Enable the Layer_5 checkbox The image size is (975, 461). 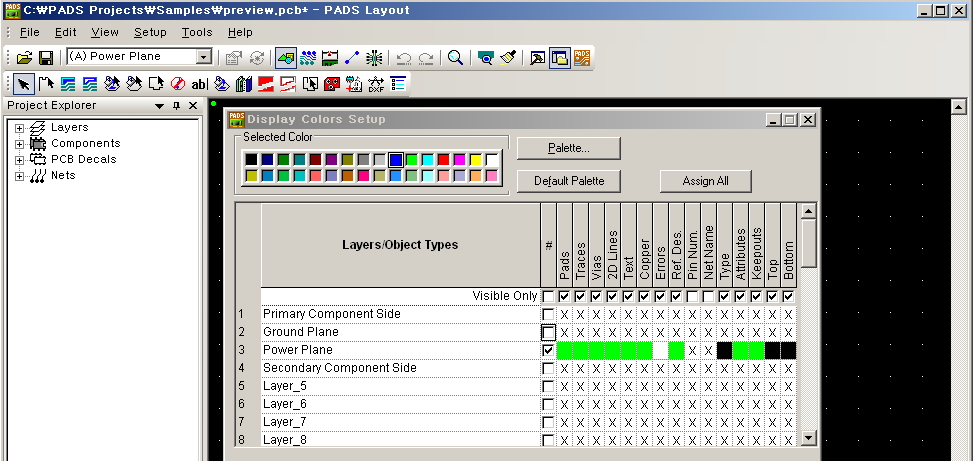[548, 386]
